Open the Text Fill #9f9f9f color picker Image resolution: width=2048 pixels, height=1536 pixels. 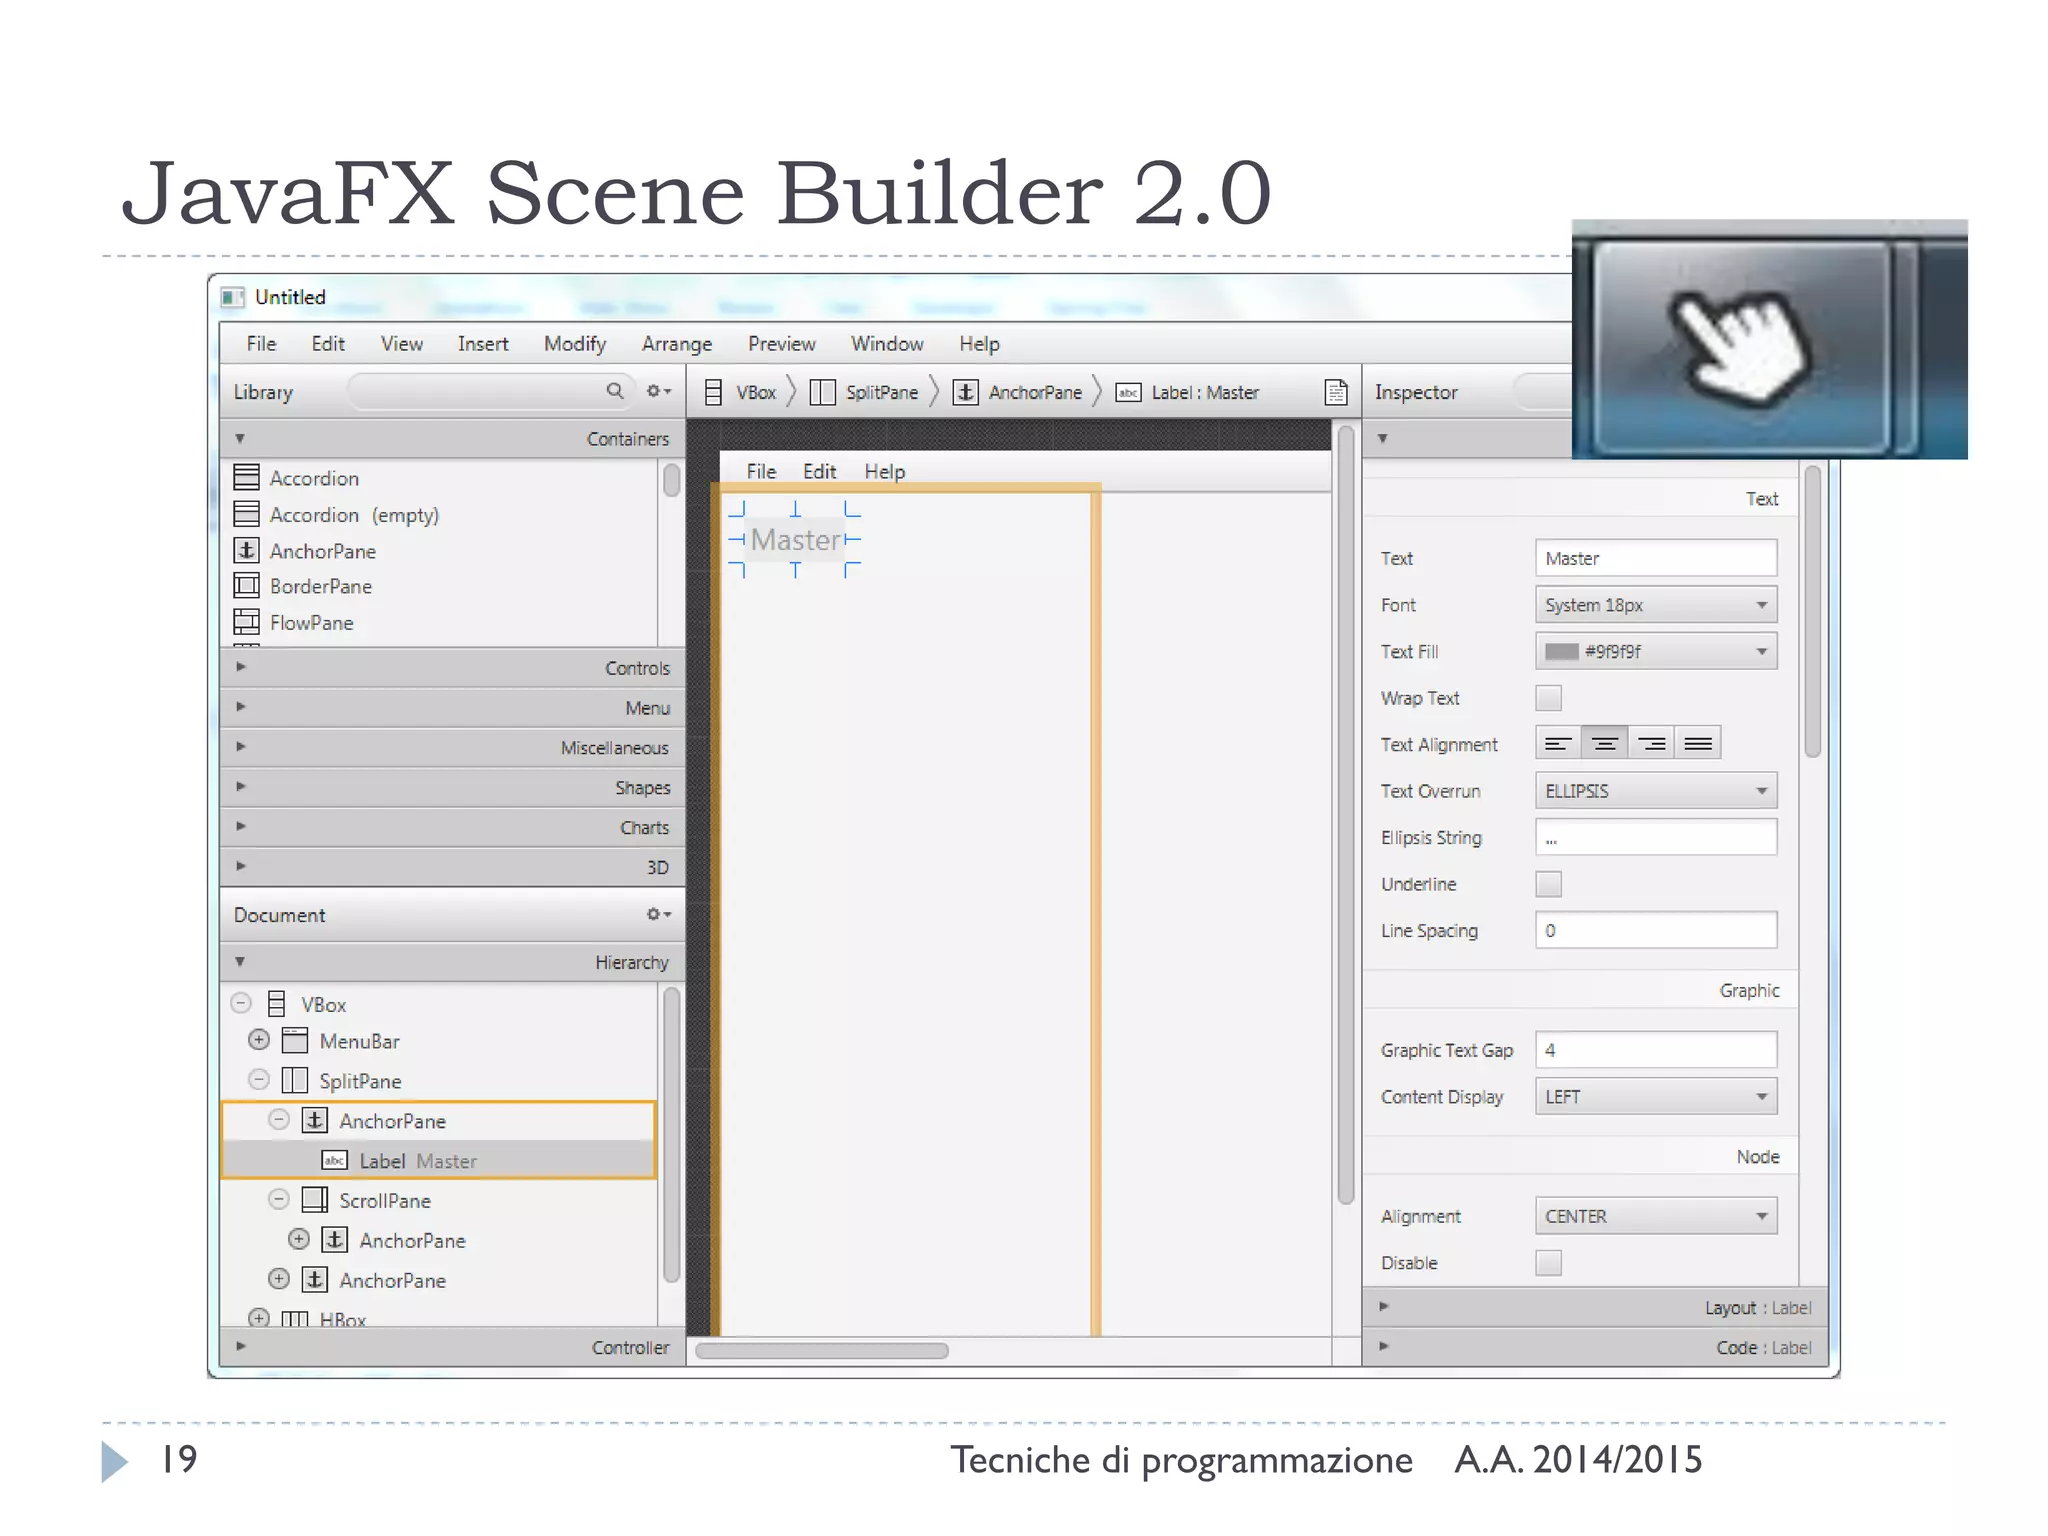[1656, 651]
